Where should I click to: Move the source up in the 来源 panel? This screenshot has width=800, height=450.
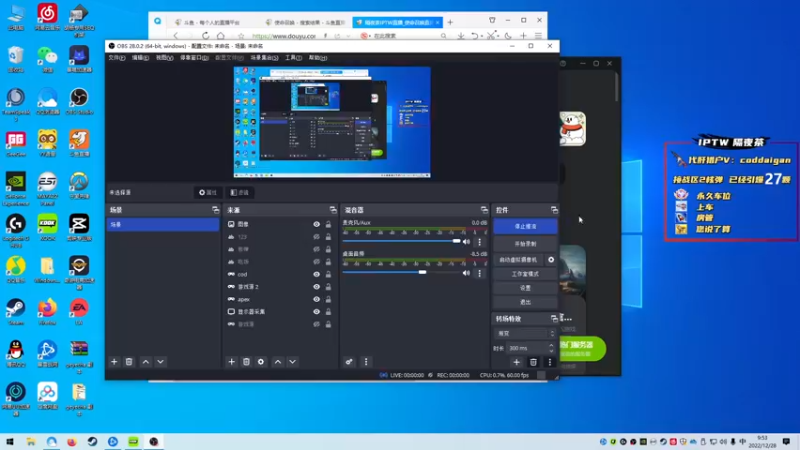coord(278,362)
